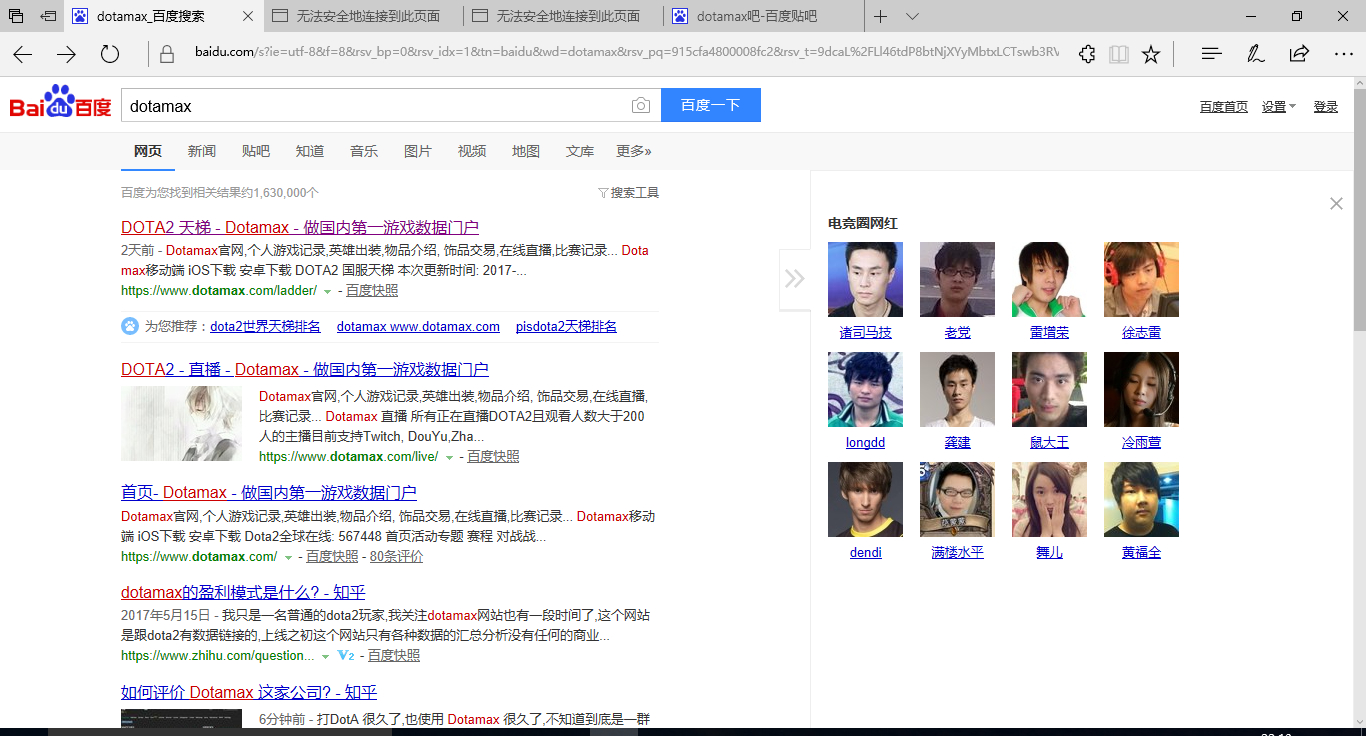Screen dimensions: 1366x736
Task: Select the 新闻 search category
Action: [202, 151]
